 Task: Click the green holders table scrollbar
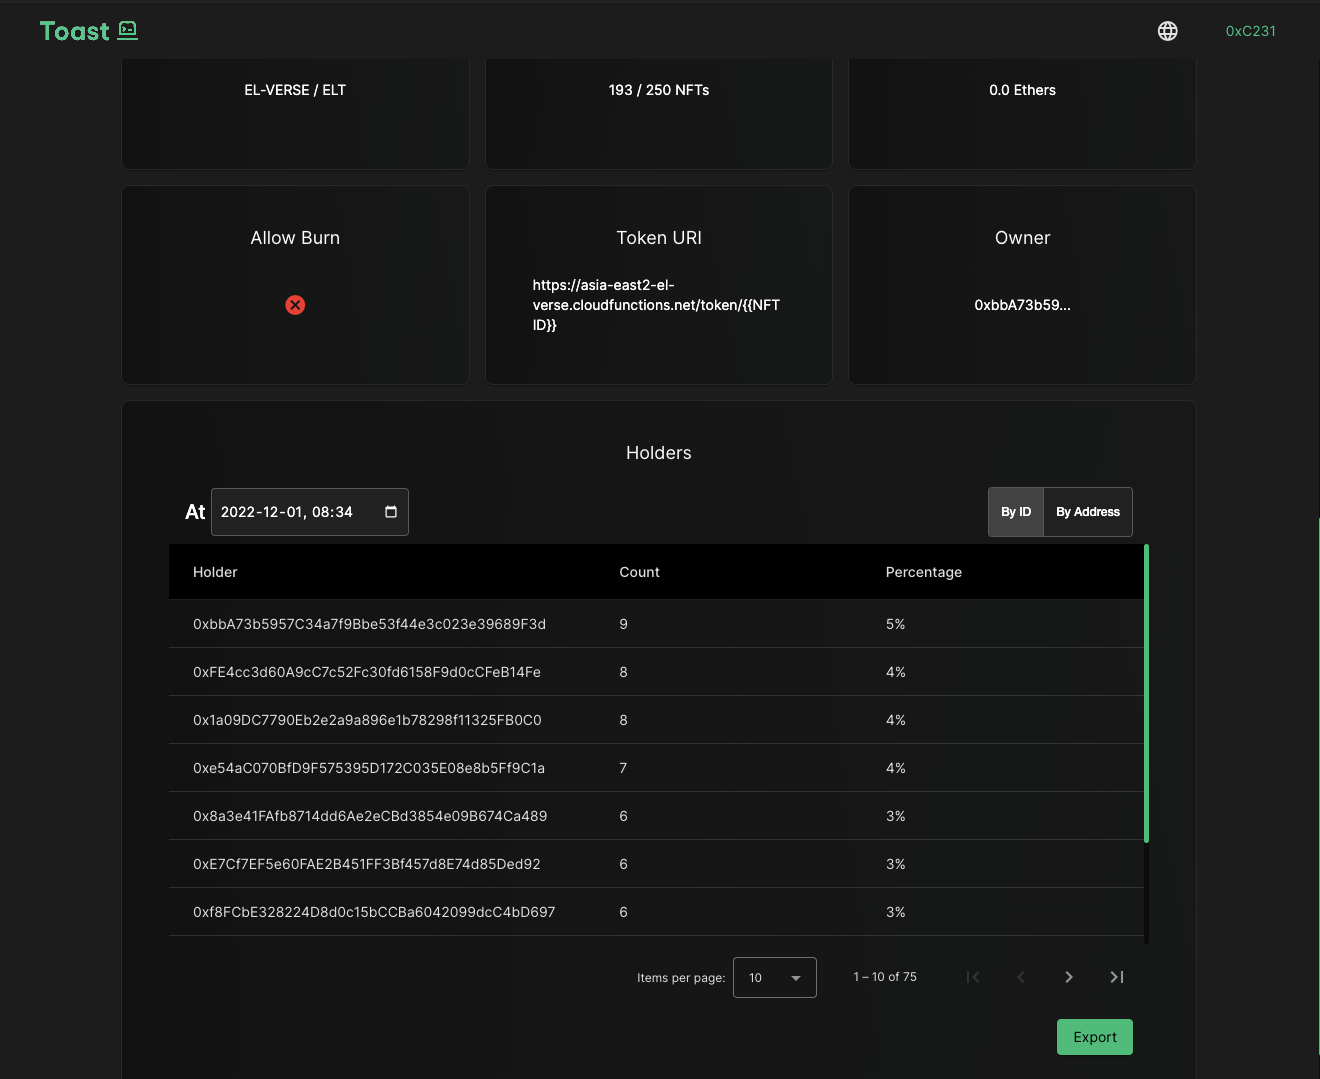[1146, 693]
